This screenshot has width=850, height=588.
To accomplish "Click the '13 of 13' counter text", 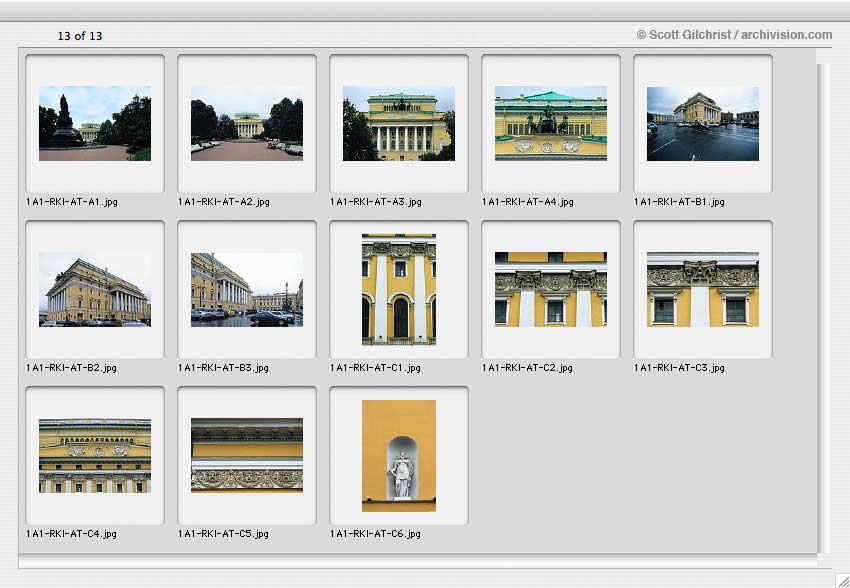I will coord(80,36).
